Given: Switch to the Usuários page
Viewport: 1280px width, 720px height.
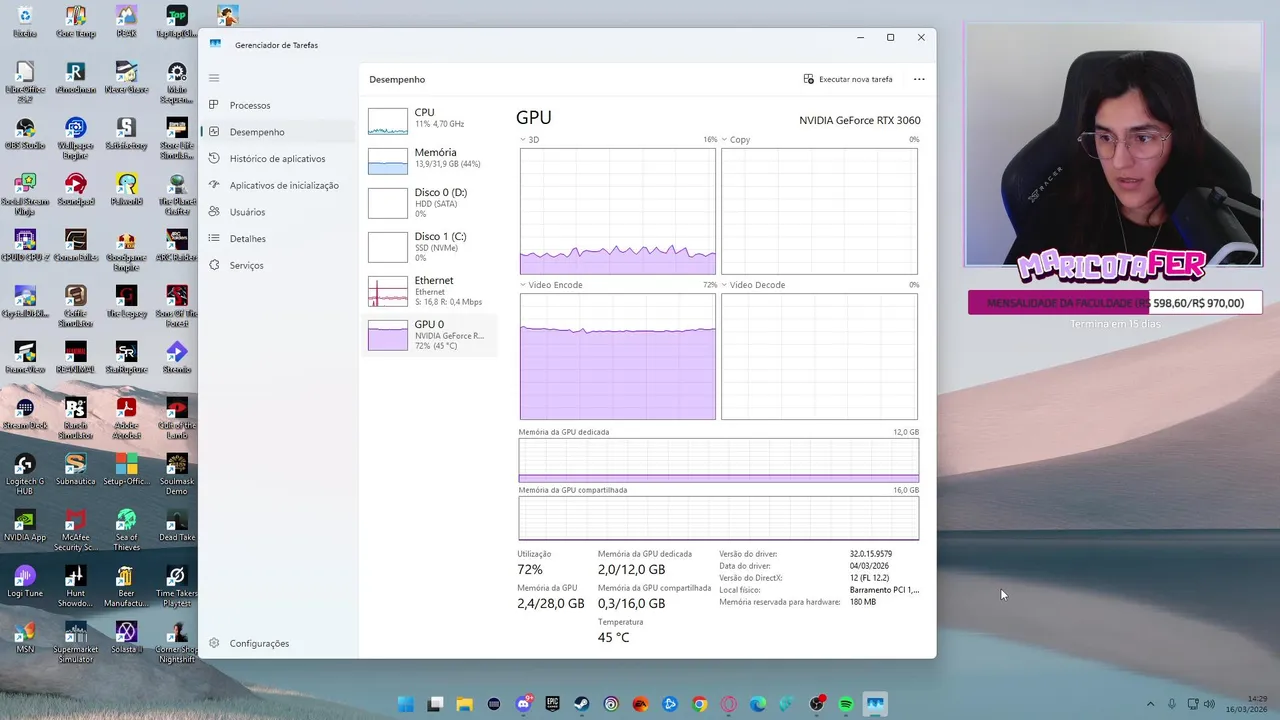Looking at the screenshot, I should point(277,212).
